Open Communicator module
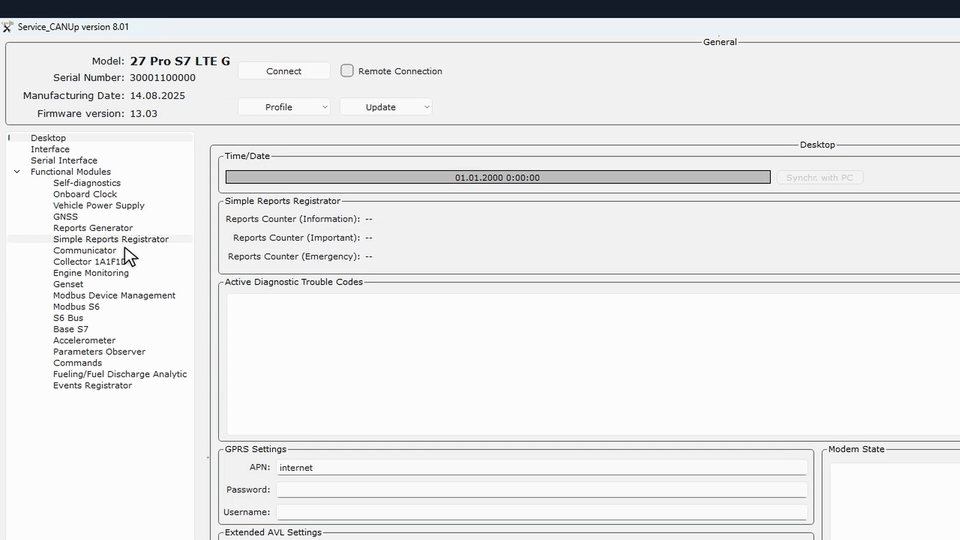Screen dimensions: 960x540 [84, 250]
